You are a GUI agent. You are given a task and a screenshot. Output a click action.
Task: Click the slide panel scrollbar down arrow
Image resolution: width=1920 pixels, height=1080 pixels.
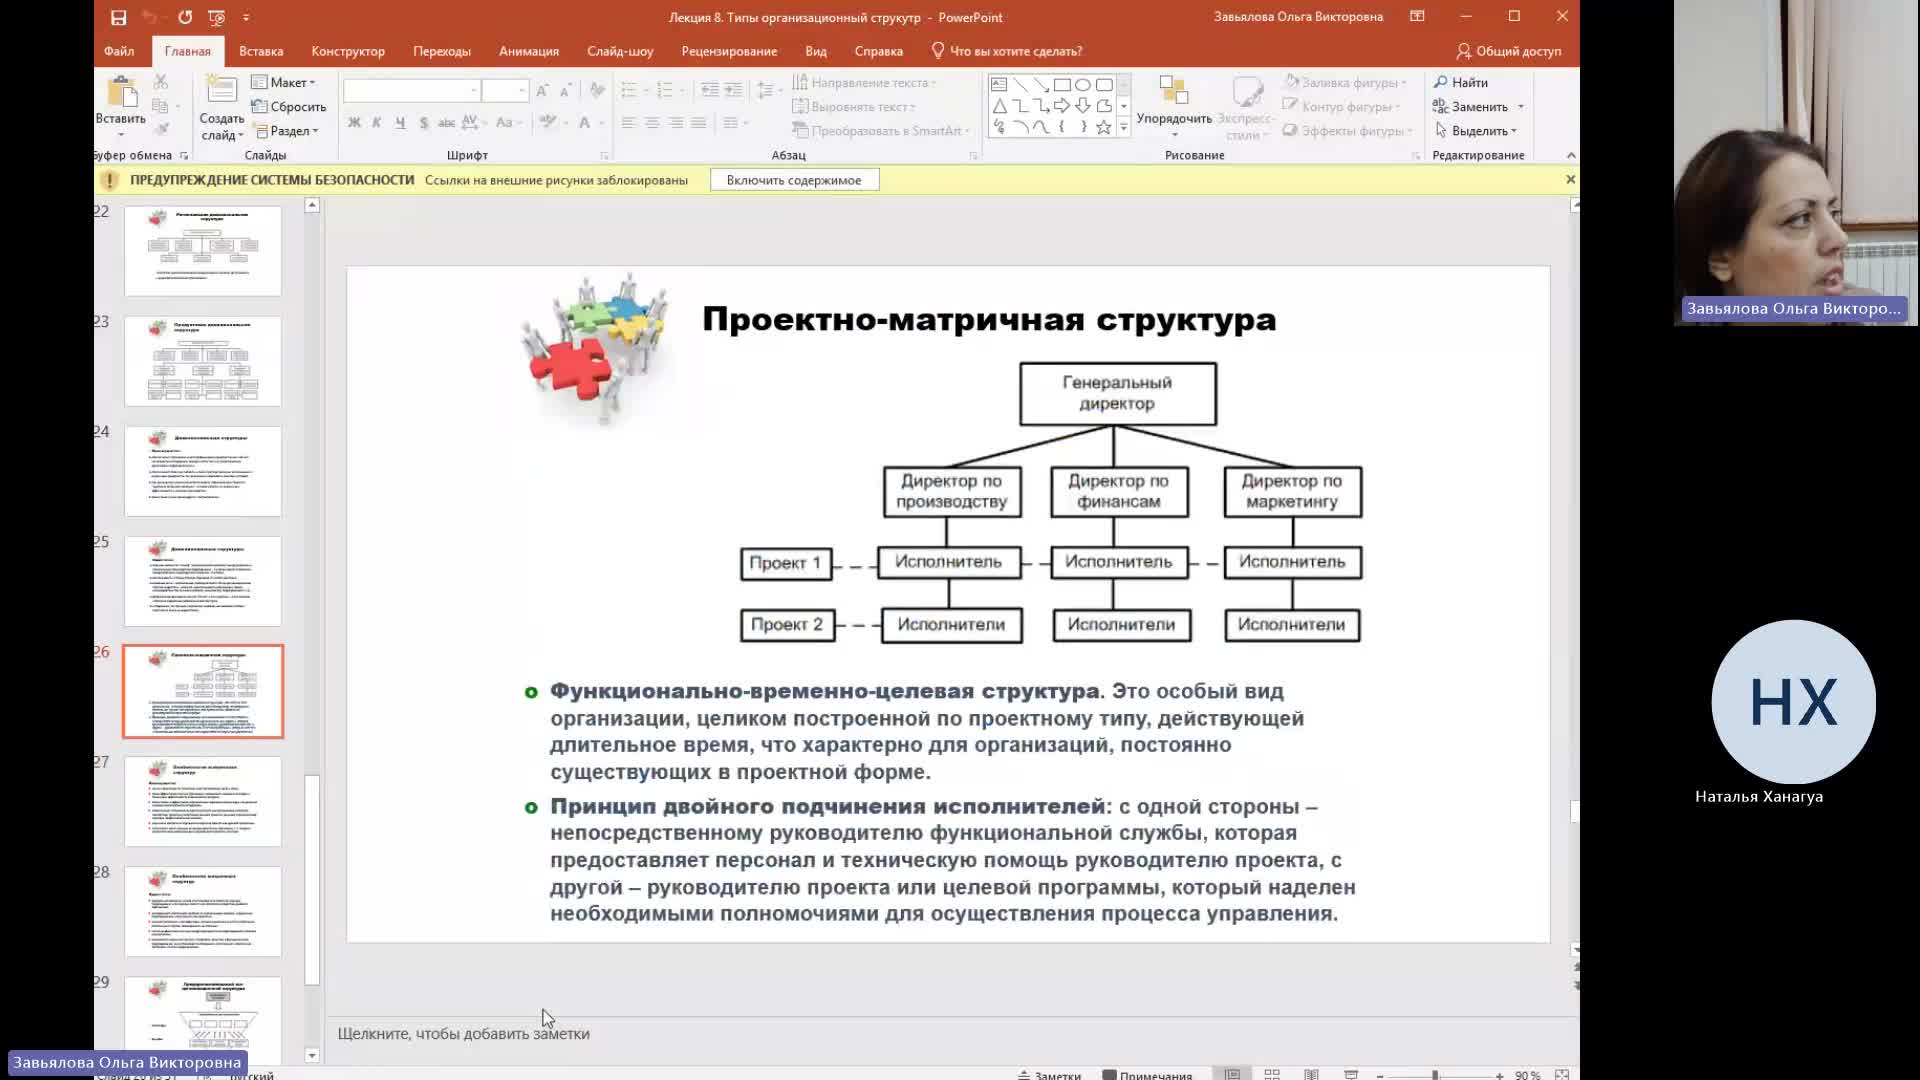click(x=312, y=1055)
